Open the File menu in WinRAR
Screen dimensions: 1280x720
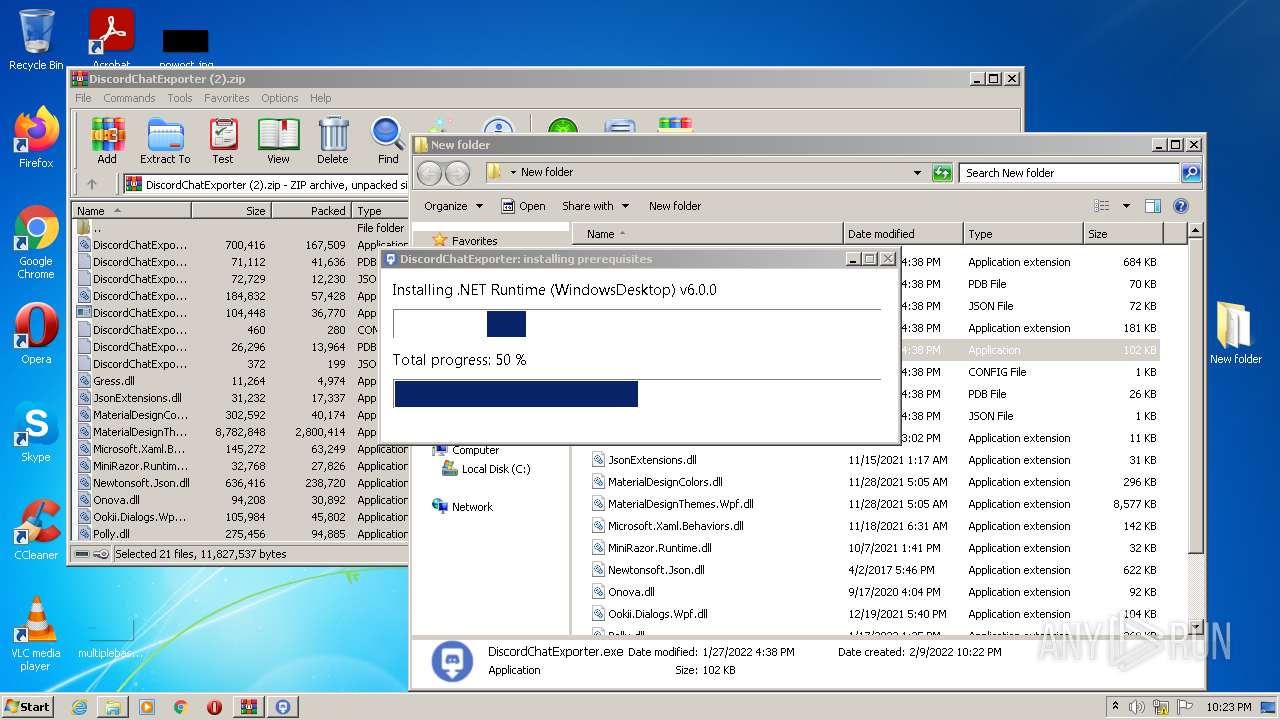83,98
